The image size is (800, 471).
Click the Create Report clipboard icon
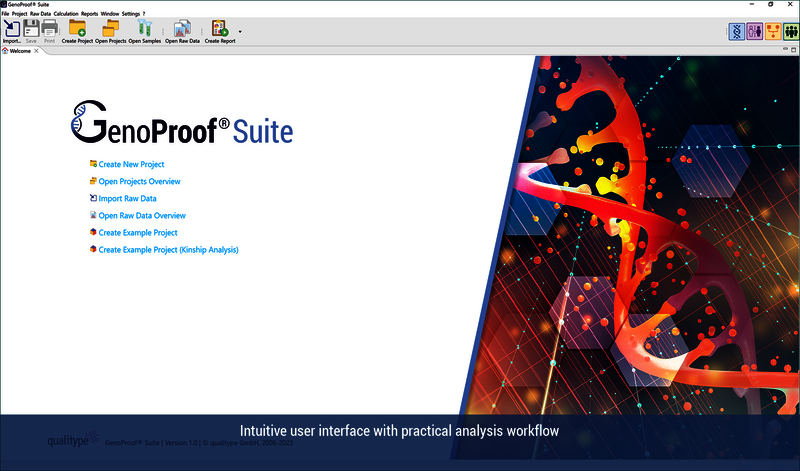point(220,29)
